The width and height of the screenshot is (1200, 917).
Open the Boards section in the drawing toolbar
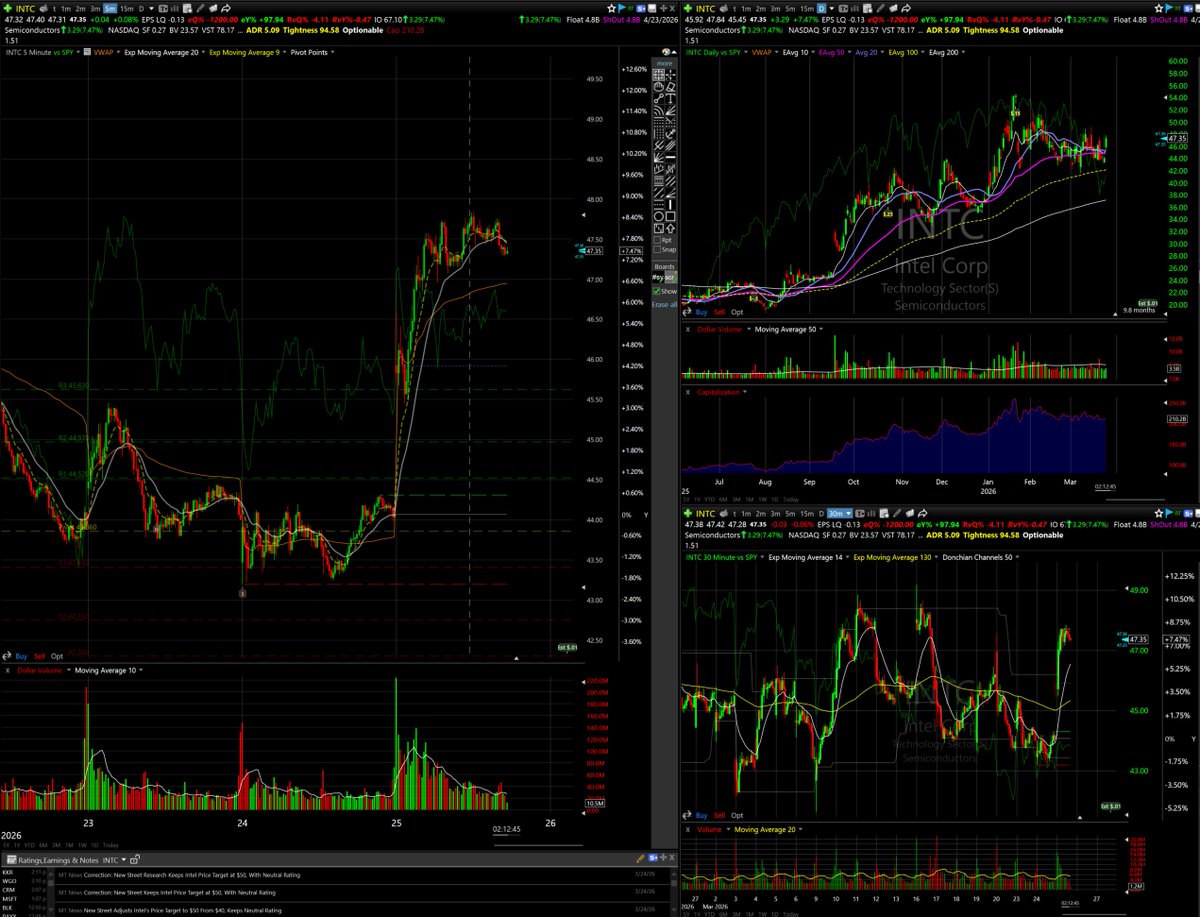[664, 267]
